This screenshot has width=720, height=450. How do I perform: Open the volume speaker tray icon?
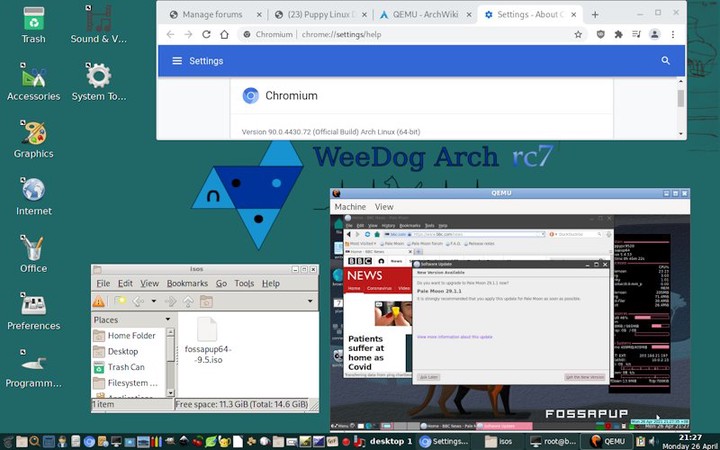[652, 442]
